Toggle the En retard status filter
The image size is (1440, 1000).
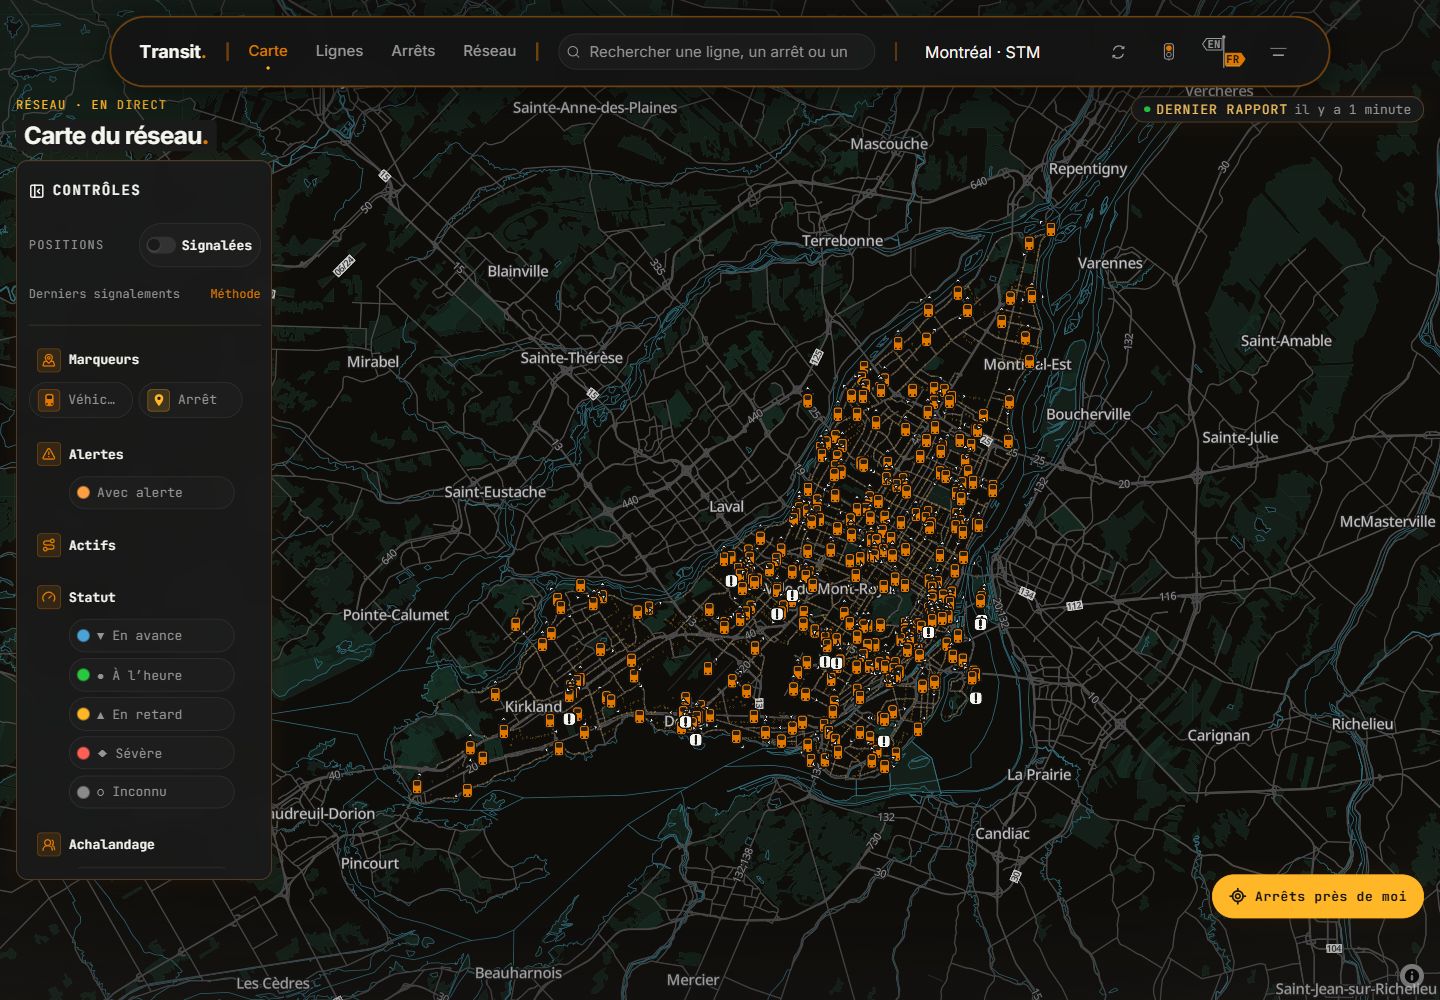tap(151, 714)
